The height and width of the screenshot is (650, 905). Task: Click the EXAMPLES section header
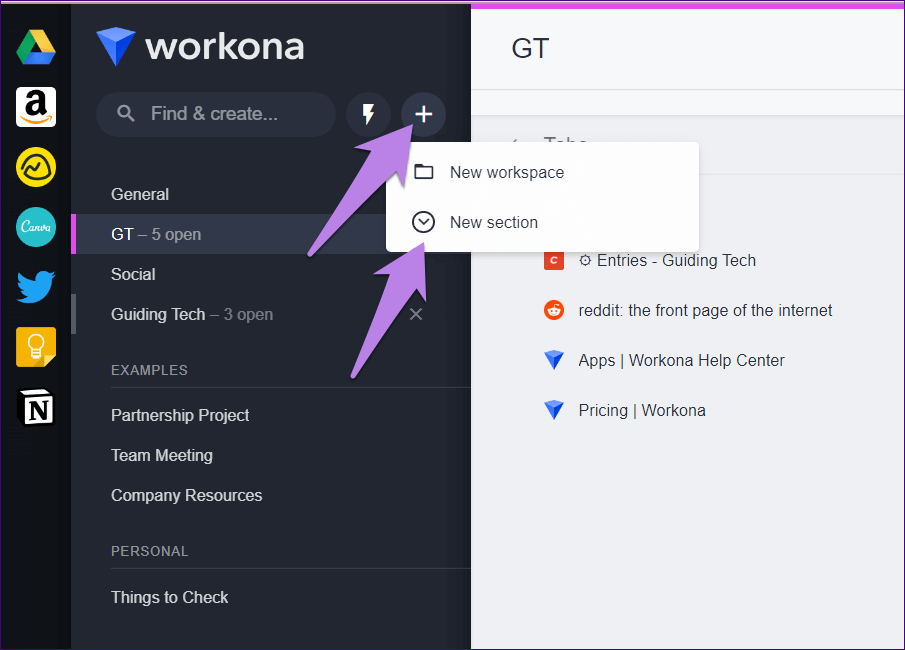click(x=149, y=370)
